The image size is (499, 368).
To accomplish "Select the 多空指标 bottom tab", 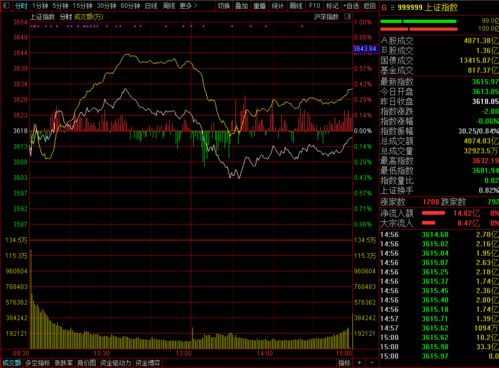I will (37, 363).
